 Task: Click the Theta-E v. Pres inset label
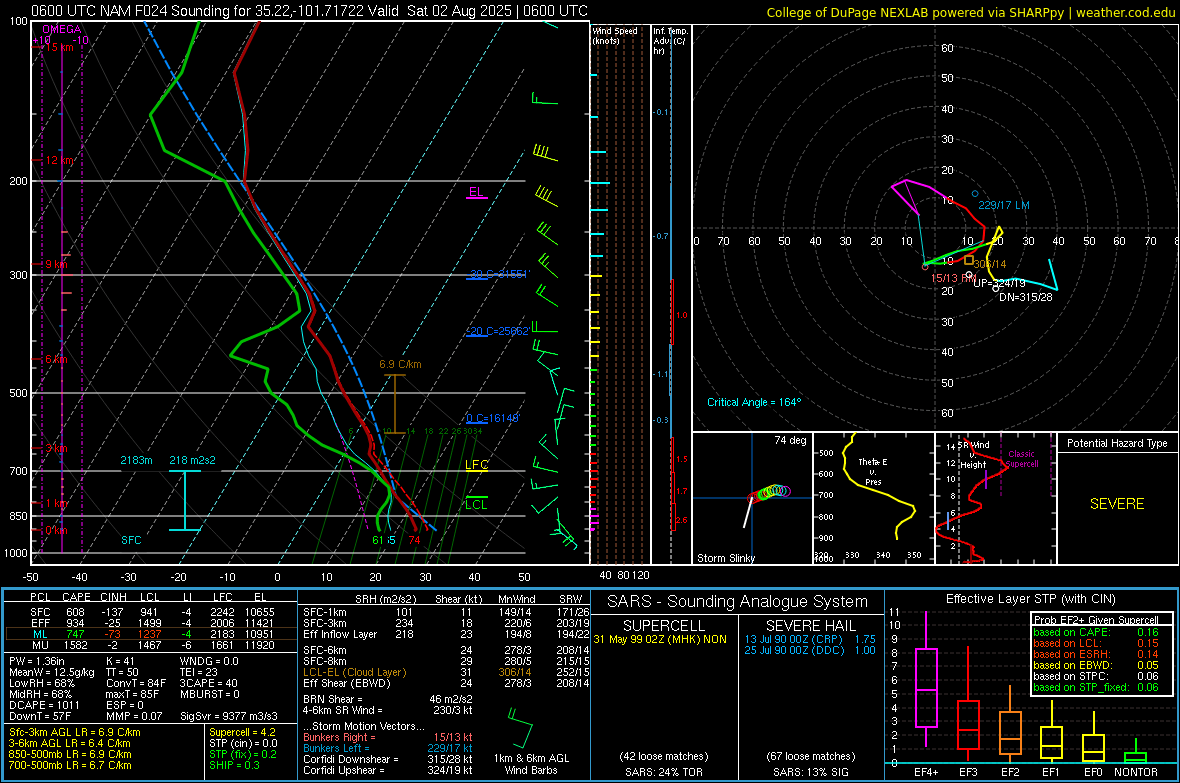coord(873,471)
